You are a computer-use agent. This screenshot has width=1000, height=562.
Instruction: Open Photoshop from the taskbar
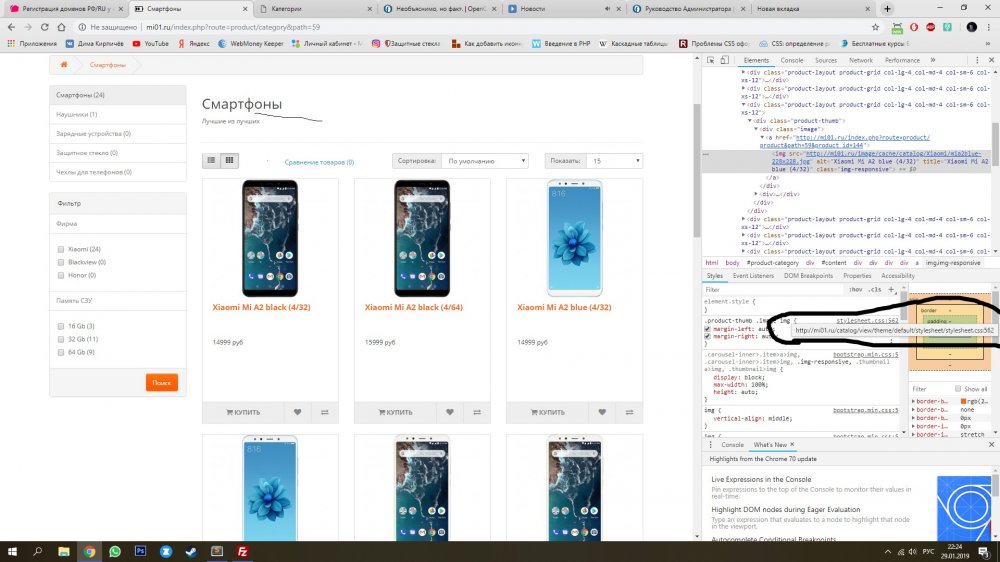coord(140,551)
